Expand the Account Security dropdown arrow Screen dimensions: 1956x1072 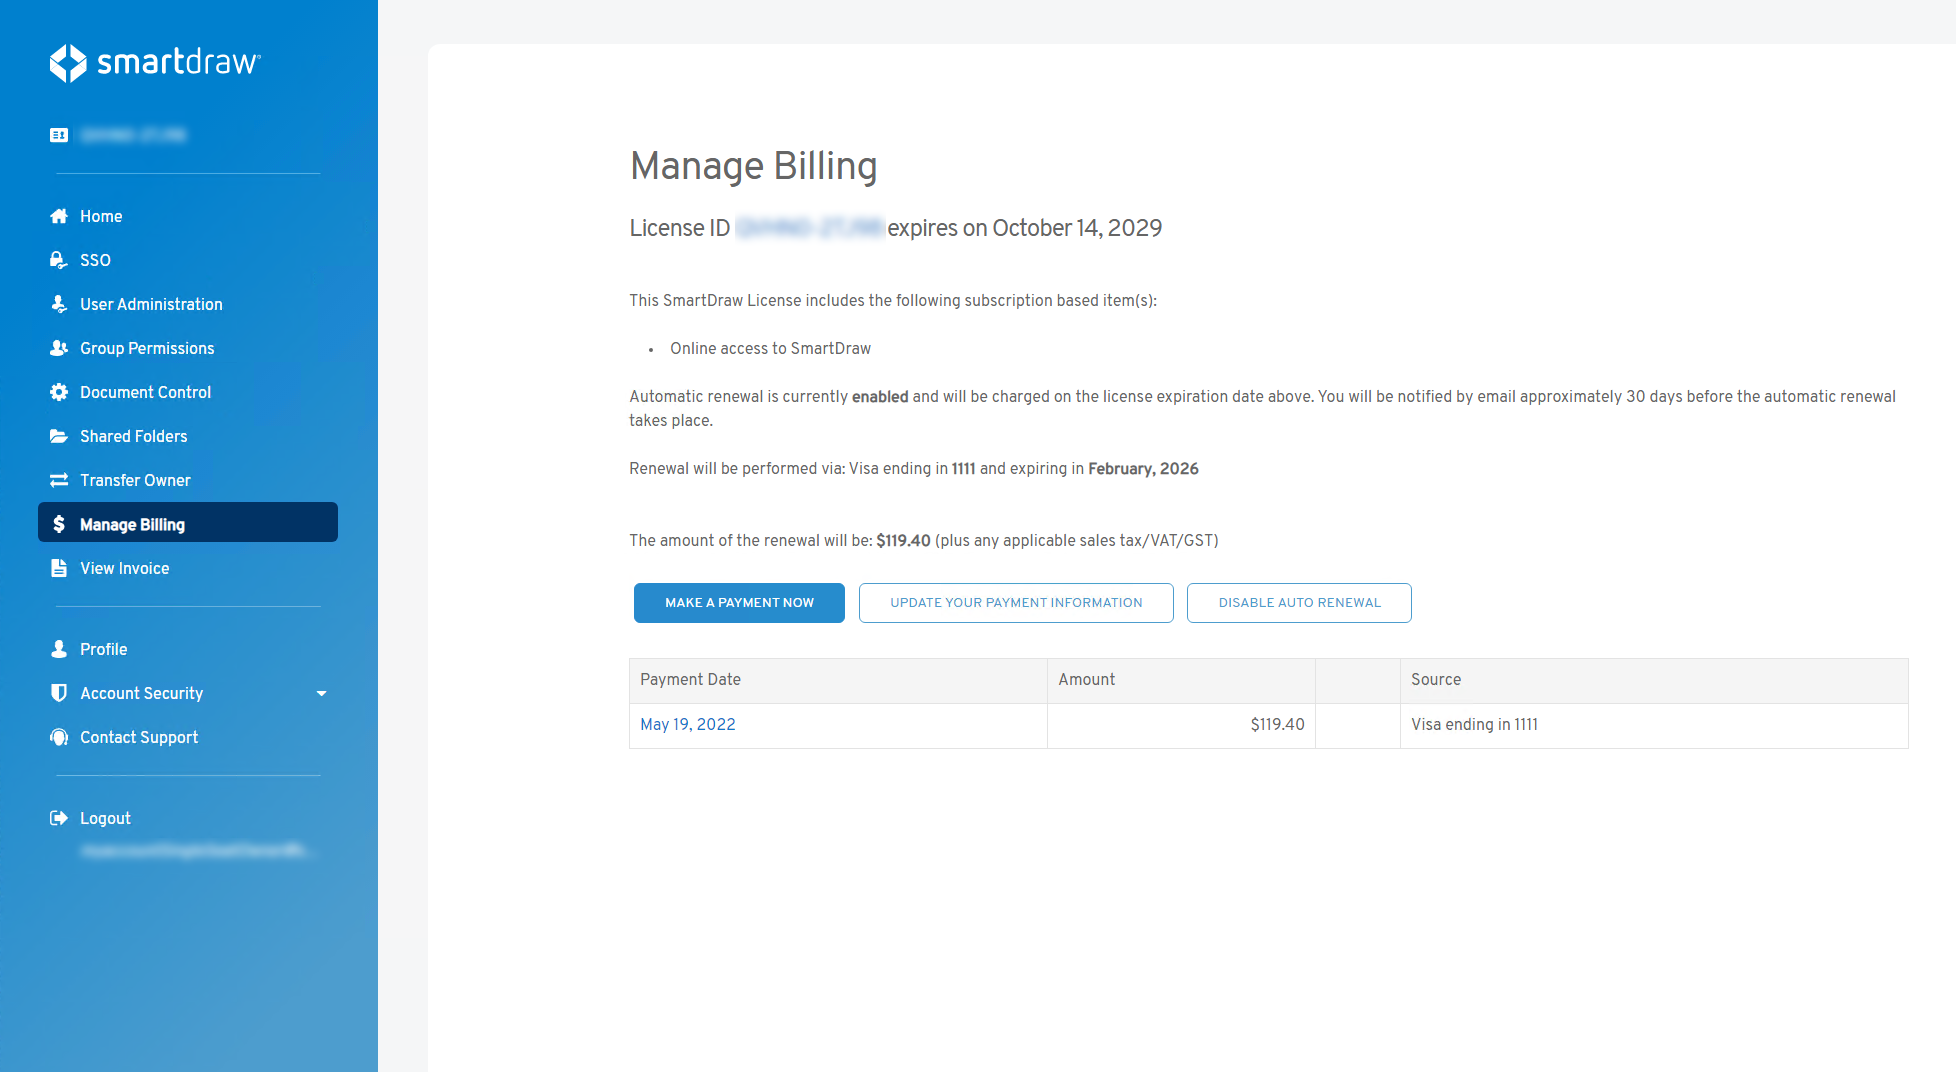click(x=321, y=693)
